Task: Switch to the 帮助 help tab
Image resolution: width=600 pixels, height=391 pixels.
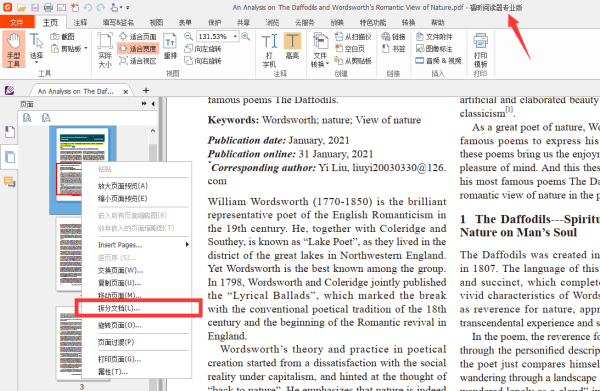Action: 438,23
